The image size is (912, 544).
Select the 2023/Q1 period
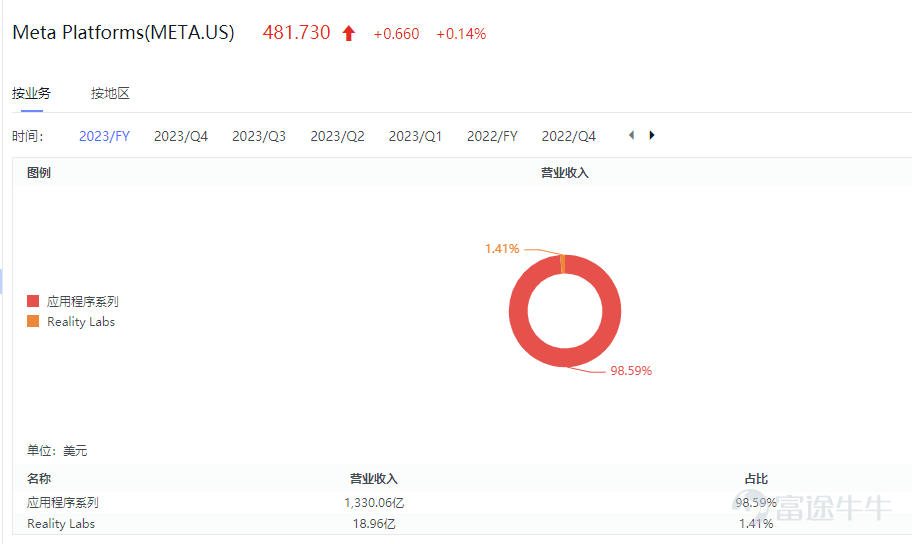415,136
